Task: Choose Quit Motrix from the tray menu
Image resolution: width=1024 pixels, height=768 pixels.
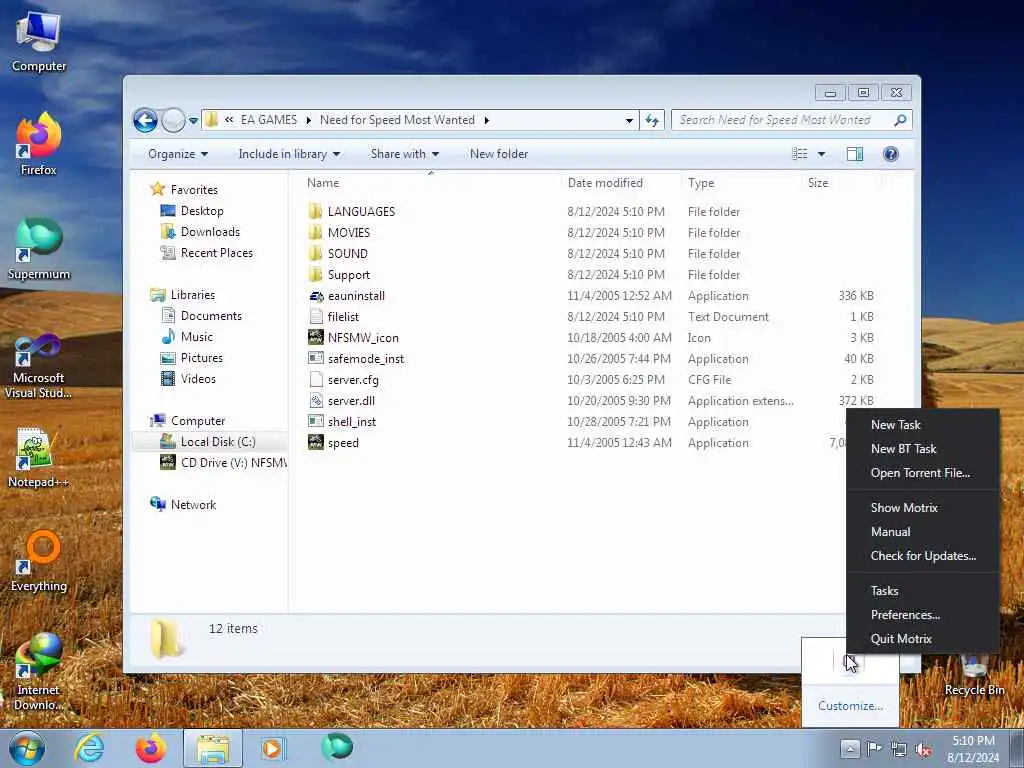Action: coord(901,639)
